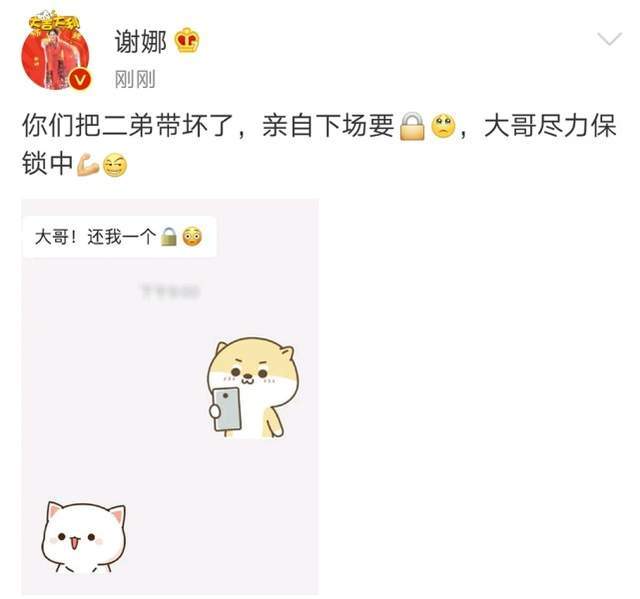Expand the post options chevron
640x599 pixels.
[x=609, y=39]
